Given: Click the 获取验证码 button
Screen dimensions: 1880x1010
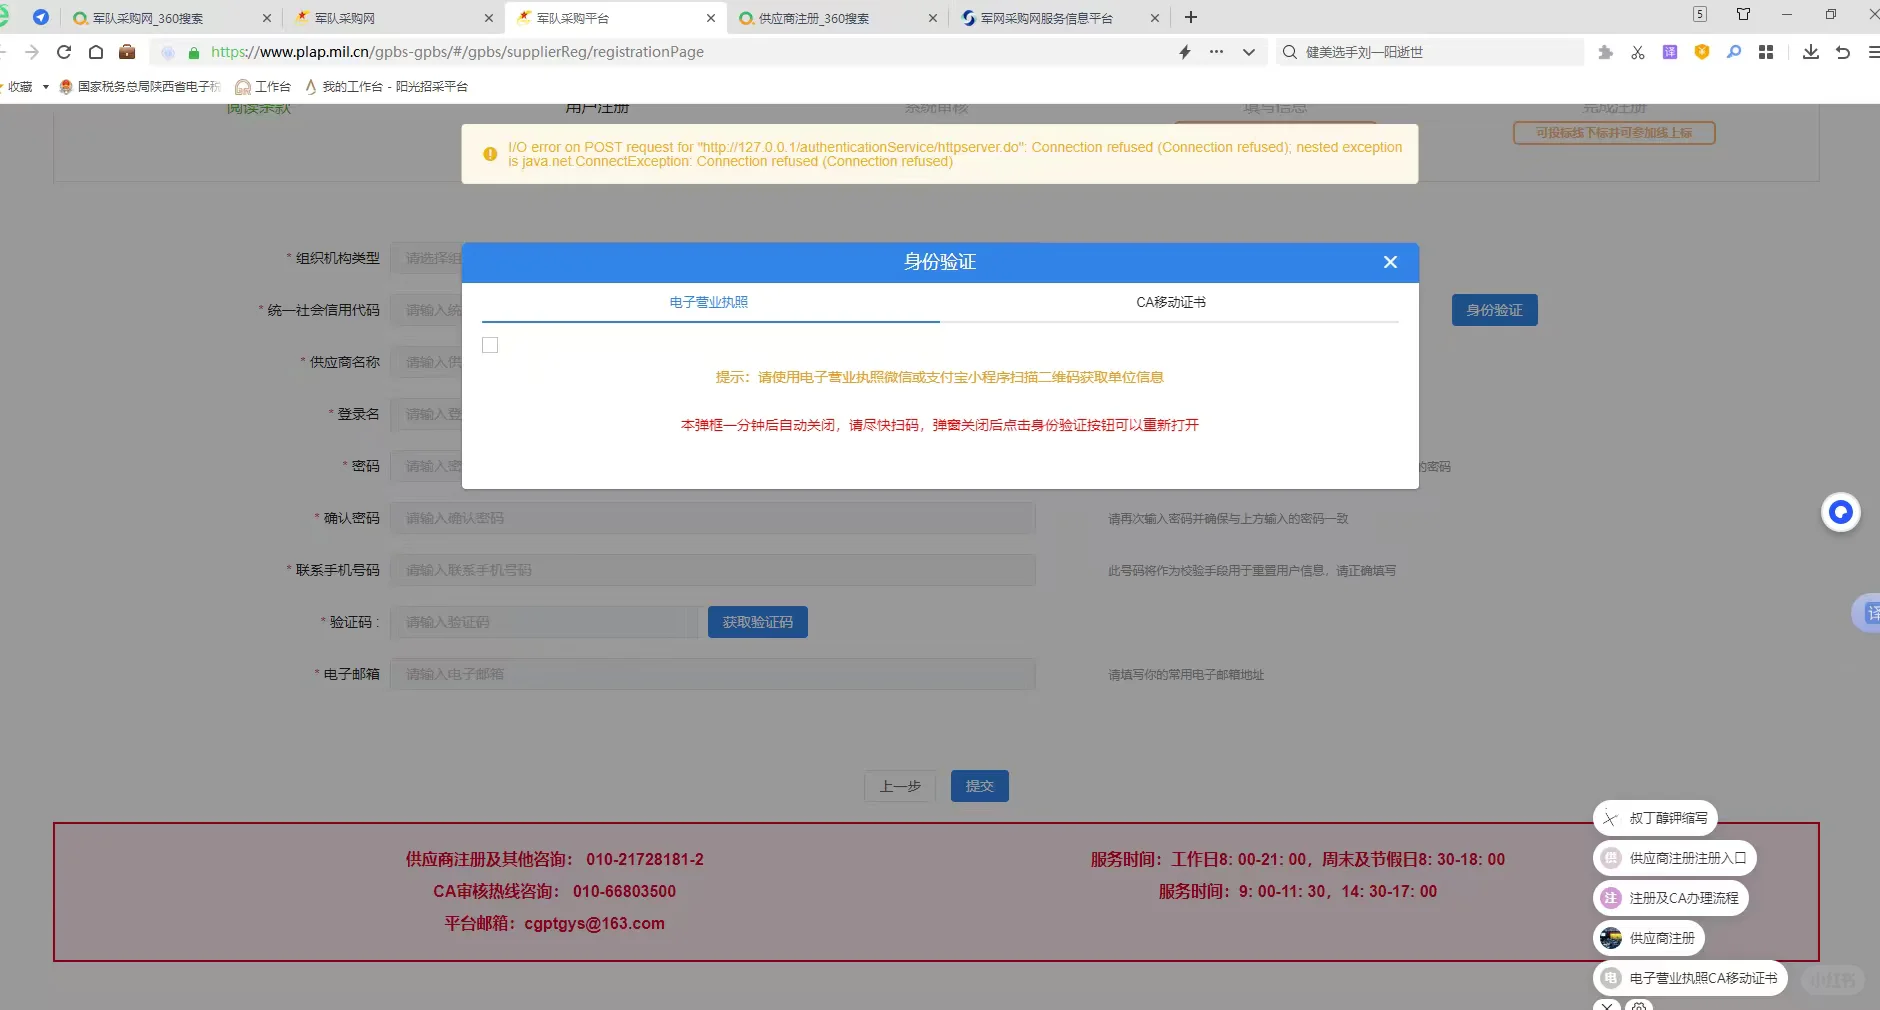Looking at the screenshot, I should pyautogui.click(x=758, y=622).
